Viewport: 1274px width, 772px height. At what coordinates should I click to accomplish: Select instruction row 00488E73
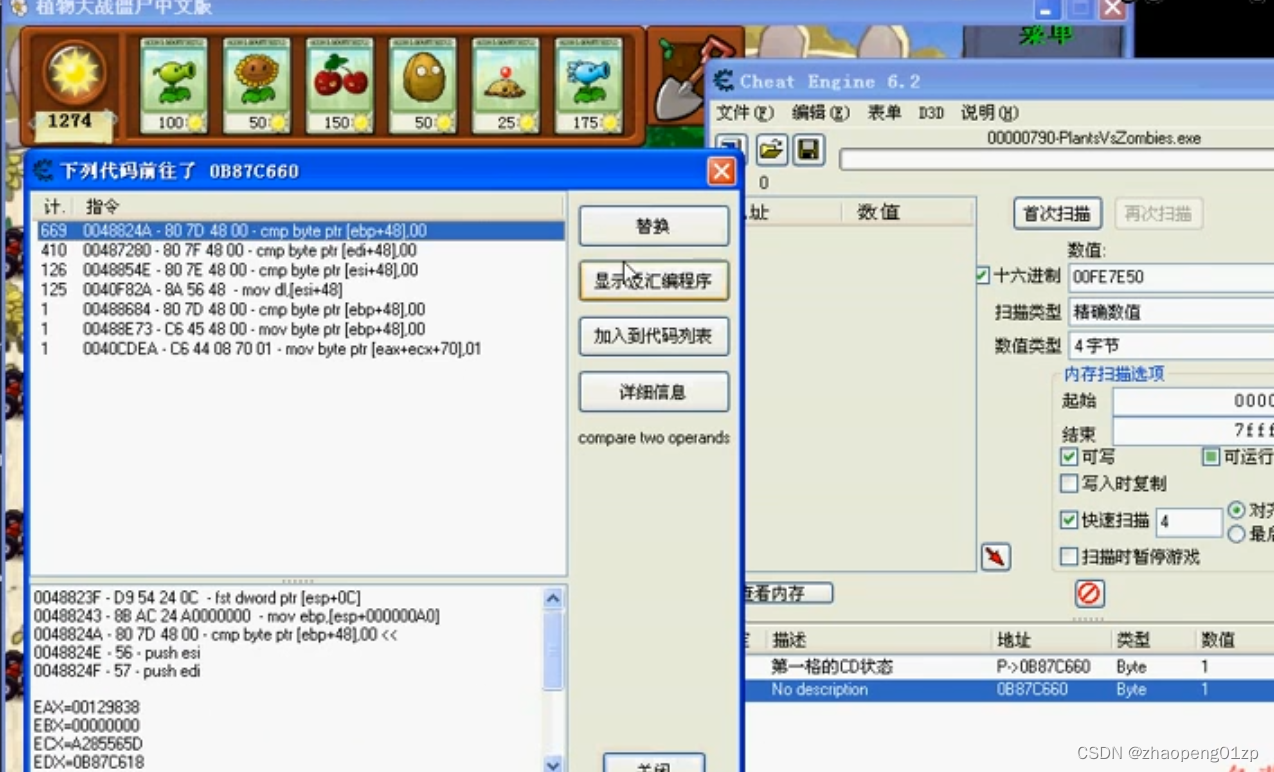[300, 329]
